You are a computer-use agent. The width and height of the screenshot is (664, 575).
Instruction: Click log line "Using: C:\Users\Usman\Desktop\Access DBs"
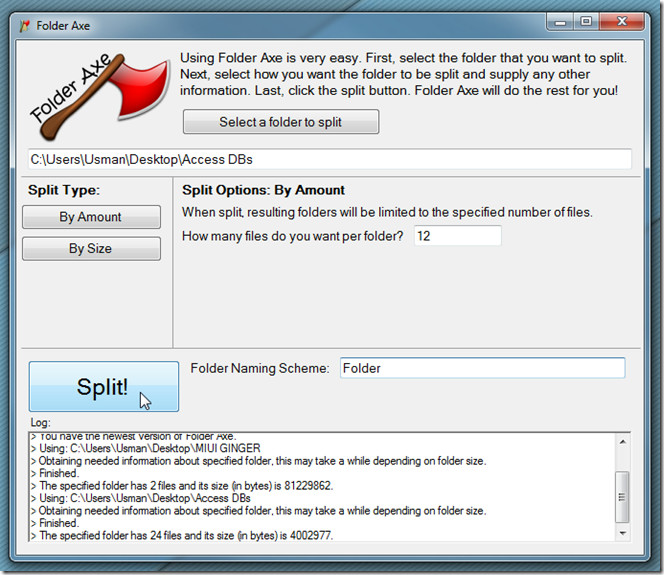pos(141,498)
